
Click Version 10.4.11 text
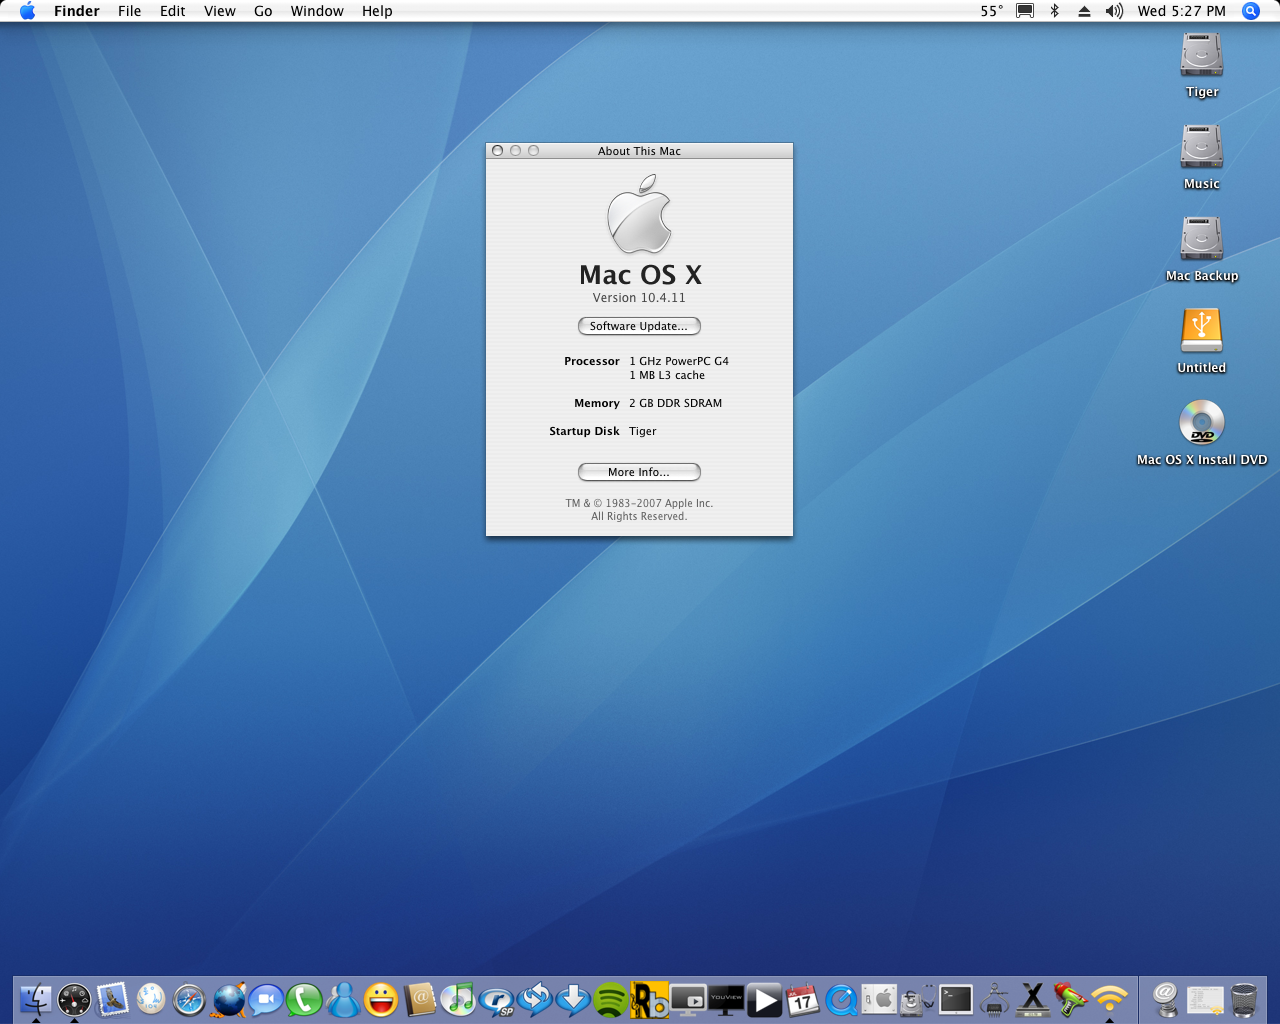(639, 298)
